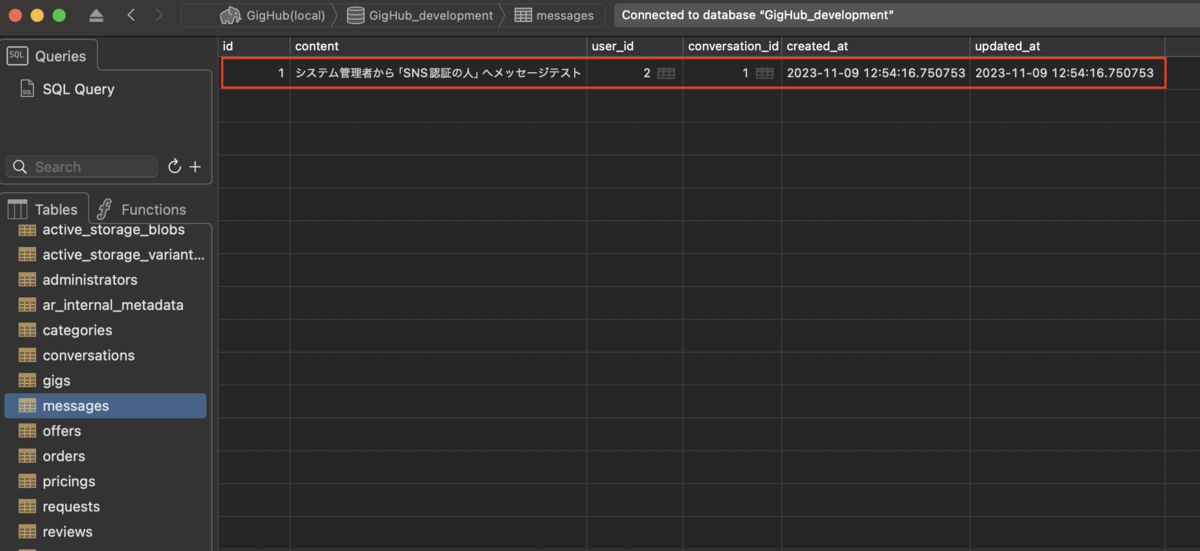Click the table icon of active_storage_blobs

(27, 230)
